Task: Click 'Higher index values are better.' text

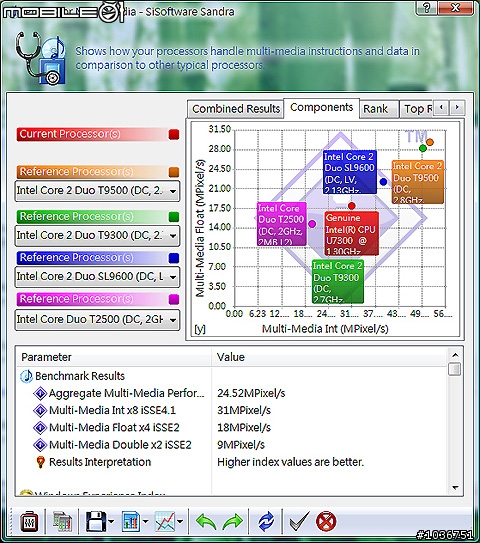Action: [x=290, y=462]
